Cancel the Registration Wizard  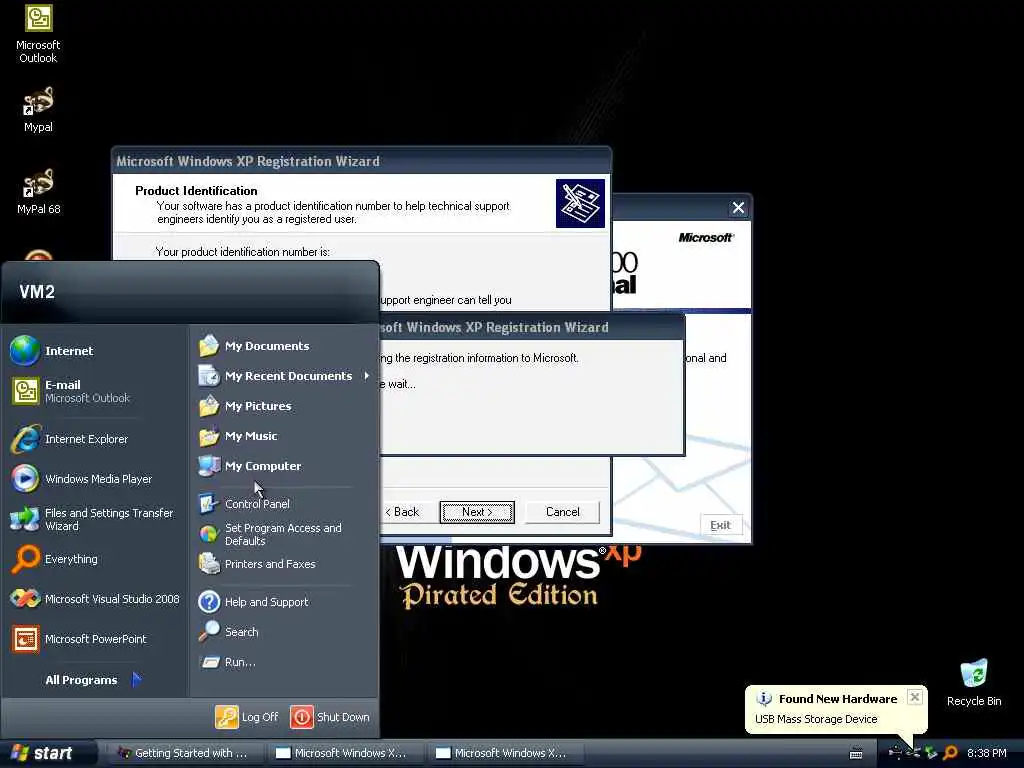click(562, 512)
